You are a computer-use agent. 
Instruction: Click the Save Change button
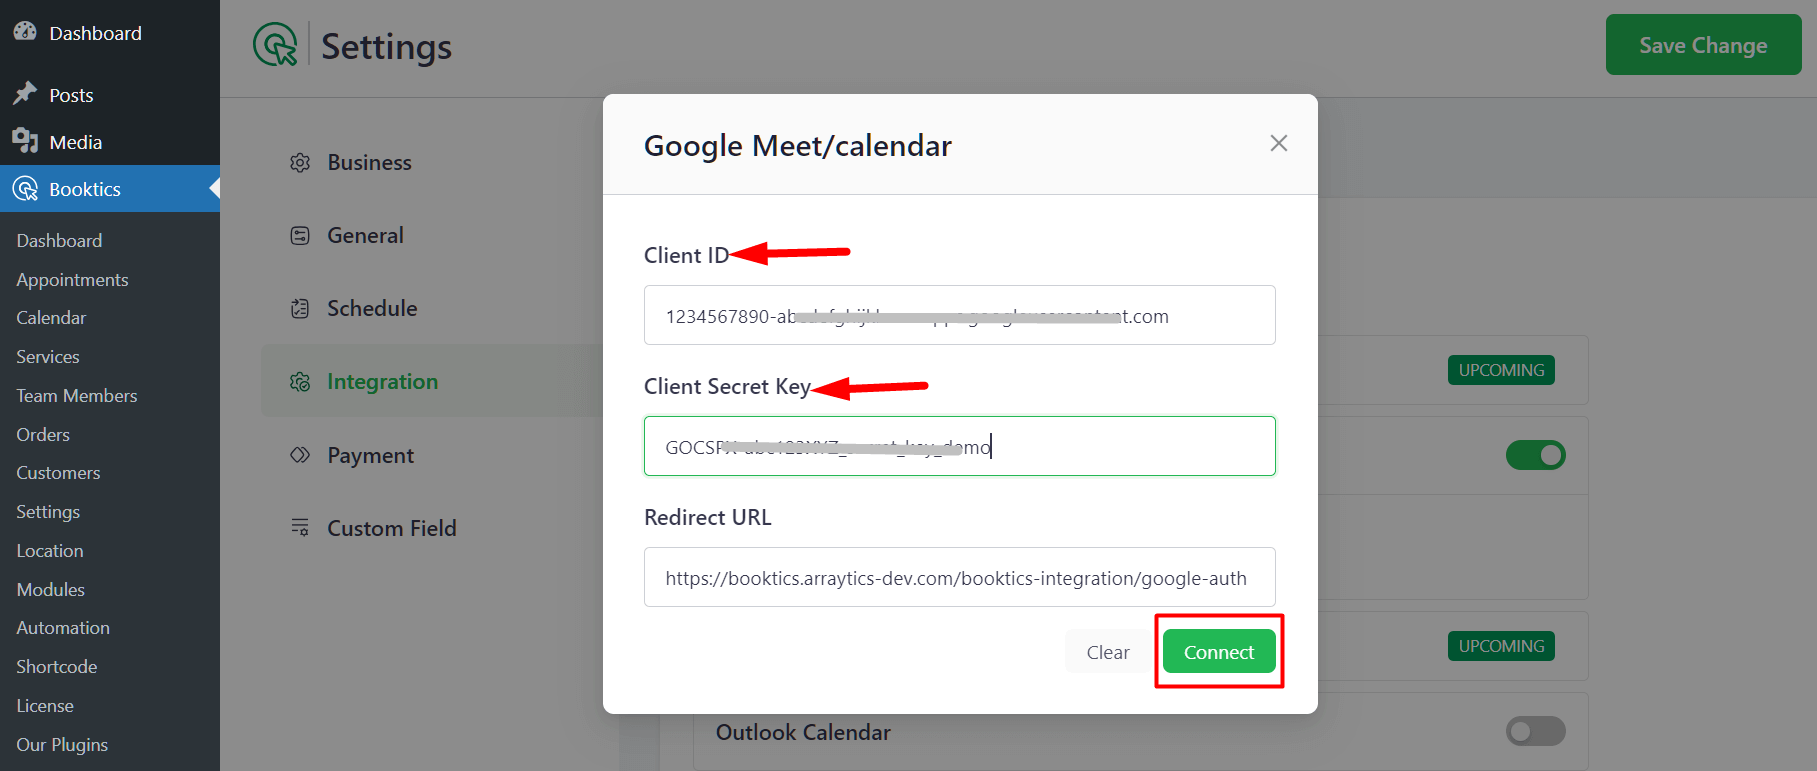pyautogui.click(x=1703, y=45)
